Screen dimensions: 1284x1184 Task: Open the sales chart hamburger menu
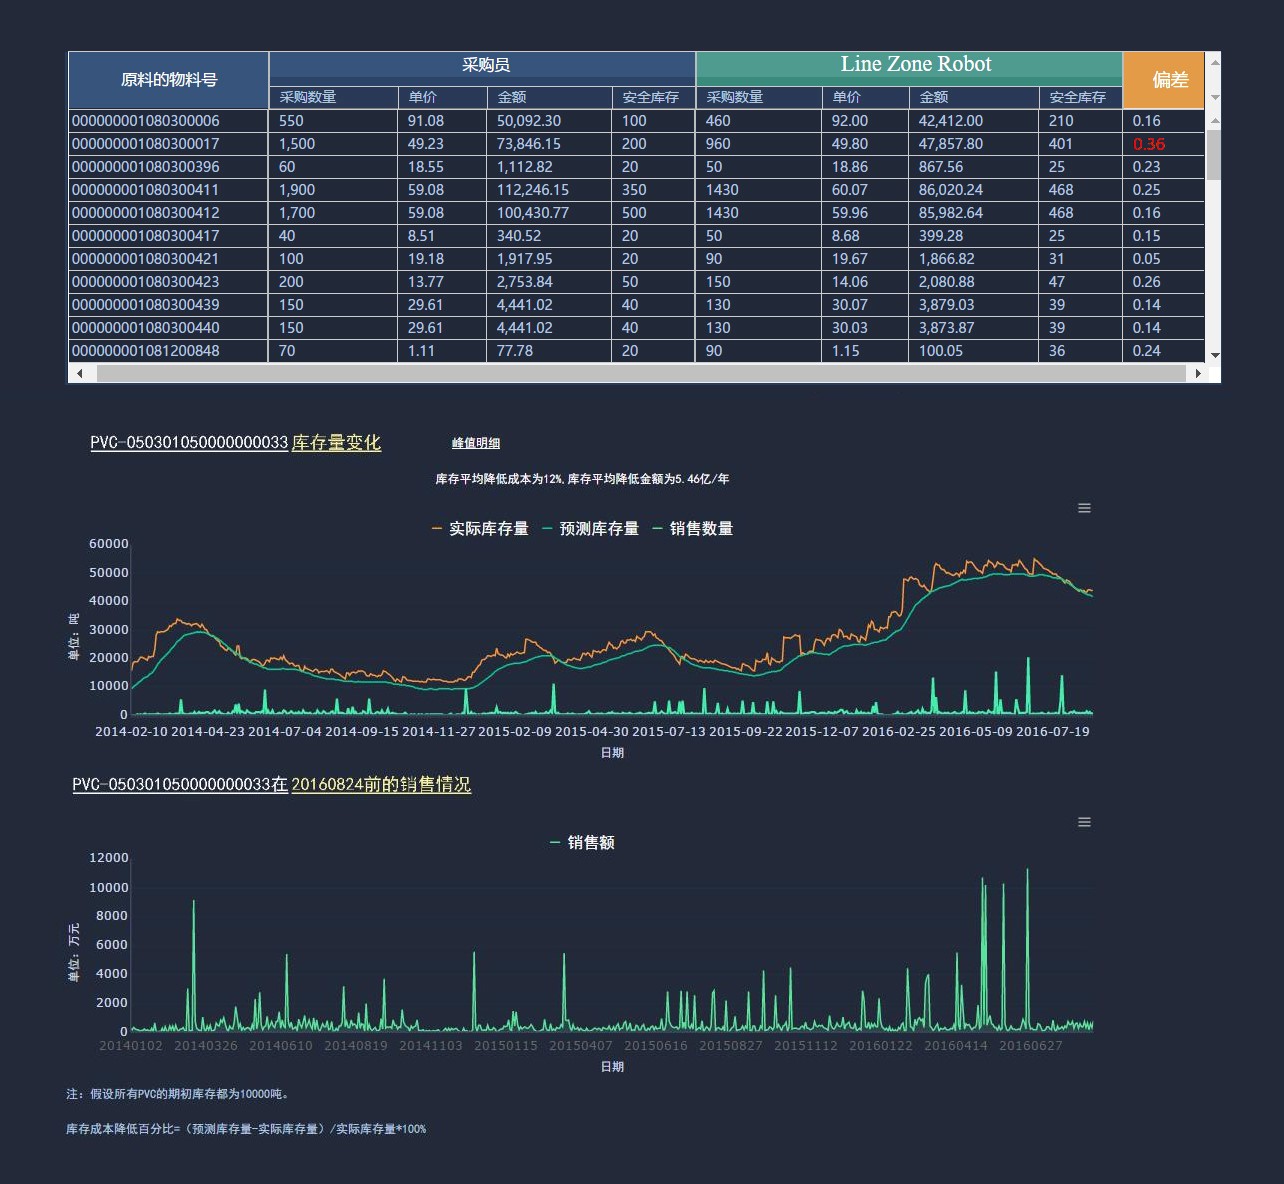point(1084,822)
